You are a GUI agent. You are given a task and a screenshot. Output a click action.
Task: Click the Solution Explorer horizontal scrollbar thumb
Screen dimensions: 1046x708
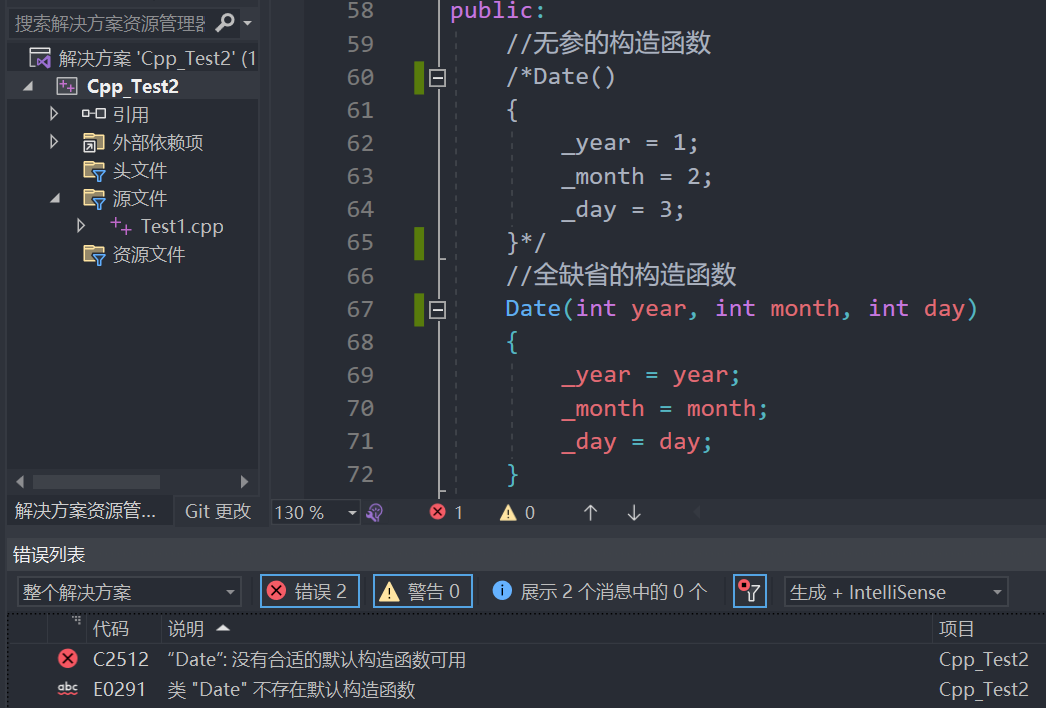(96, 481)
